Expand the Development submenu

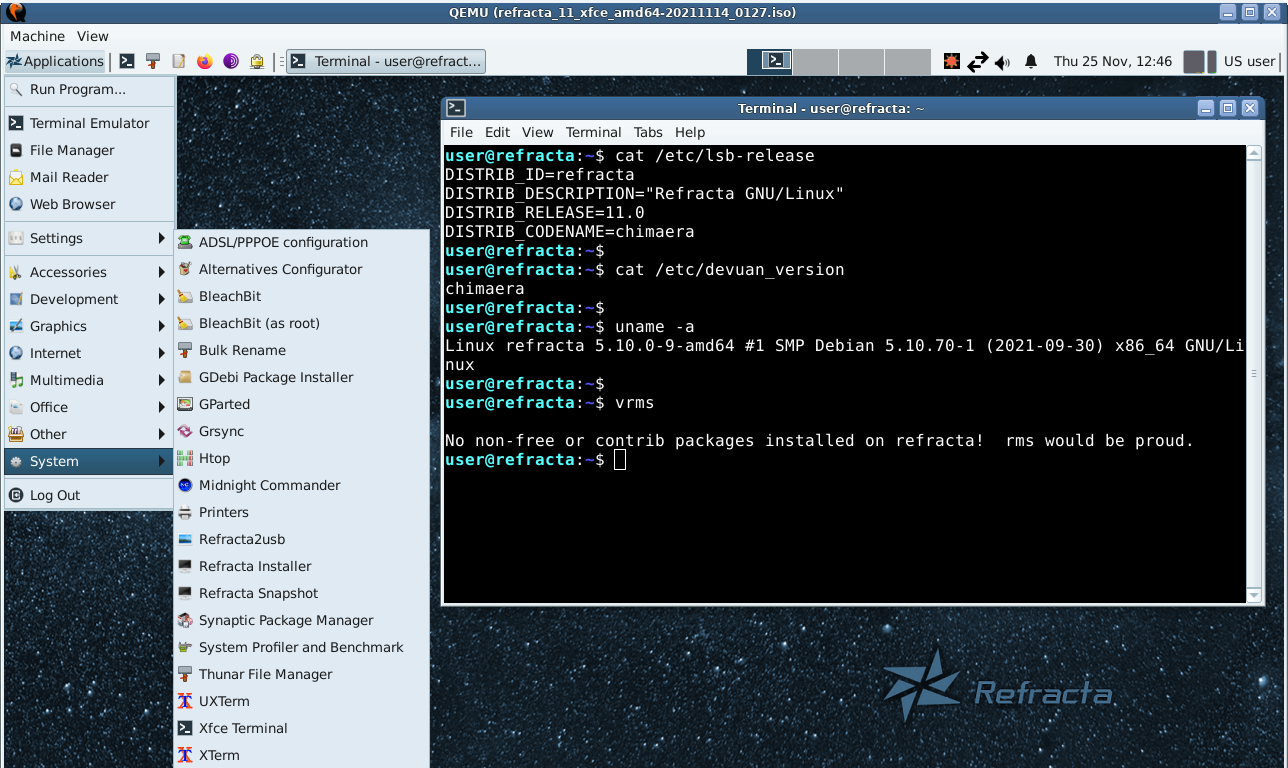(89, 299)
